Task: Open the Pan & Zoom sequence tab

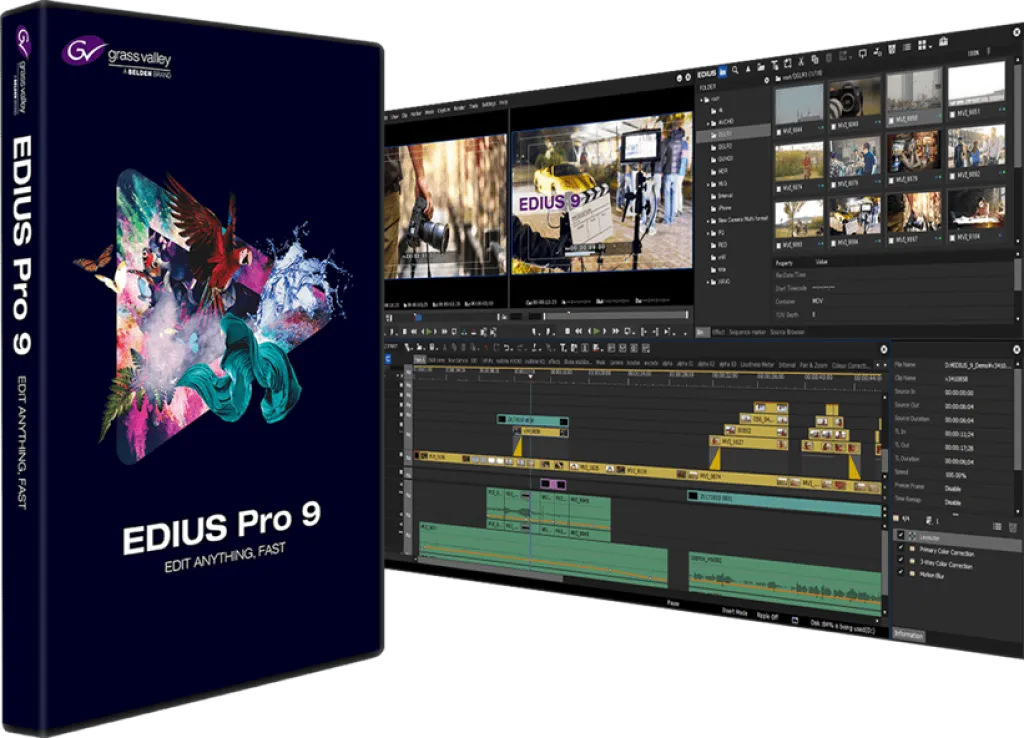Action: tap(813, 365)
